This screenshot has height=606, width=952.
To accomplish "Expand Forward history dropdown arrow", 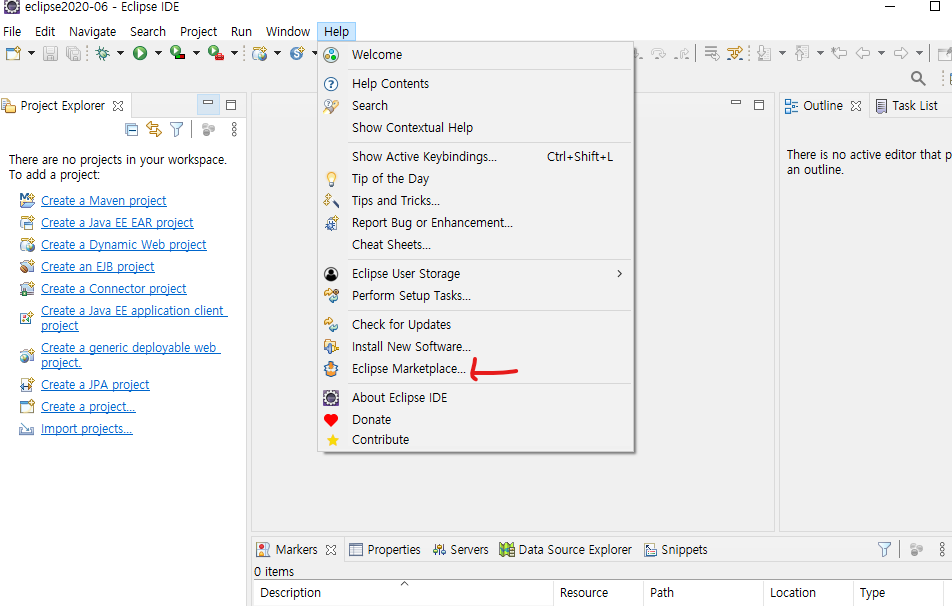I will [x=919, y=53].
